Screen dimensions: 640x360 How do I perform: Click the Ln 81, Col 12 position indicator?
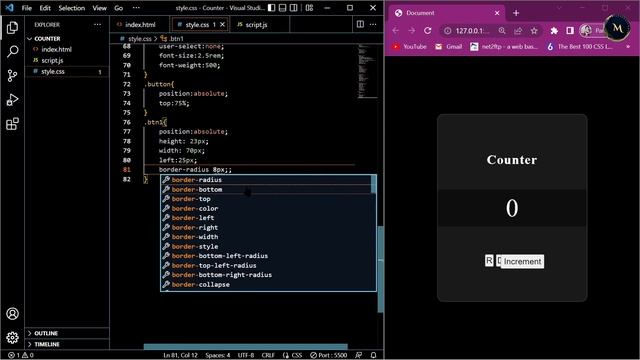(x=180, y=355)
